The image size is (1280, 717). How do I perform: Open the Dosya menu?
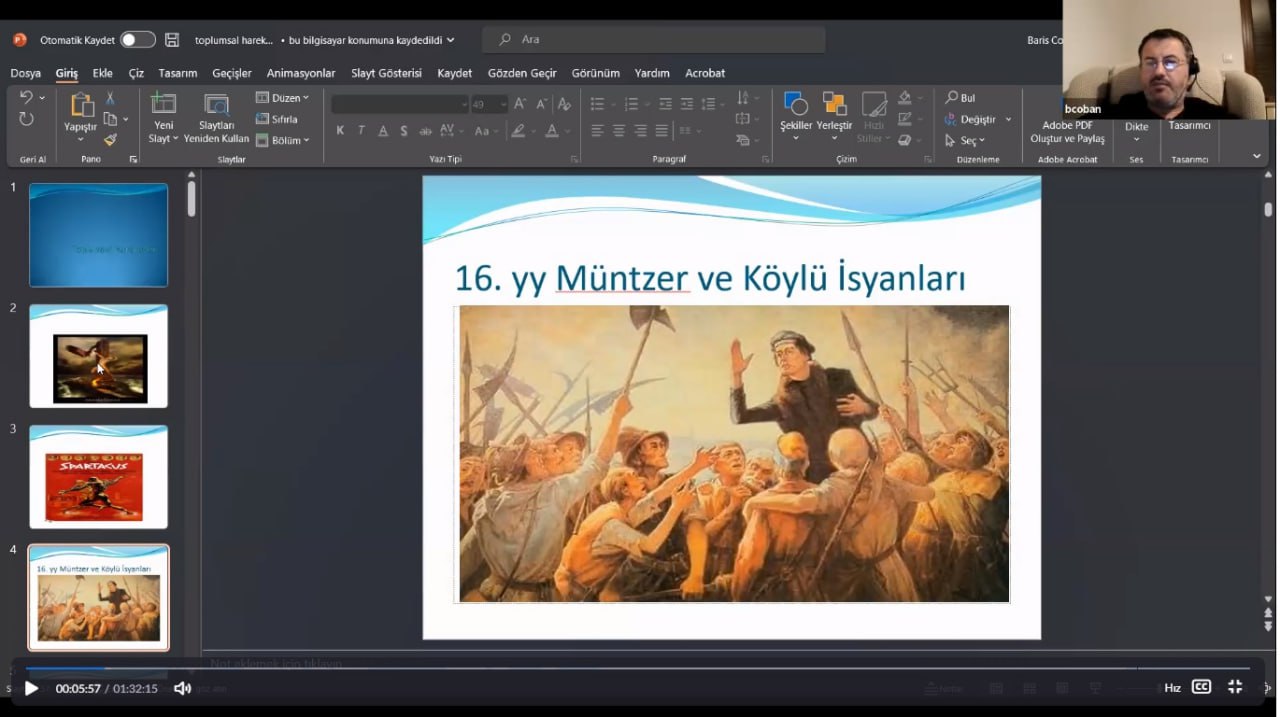26,73
